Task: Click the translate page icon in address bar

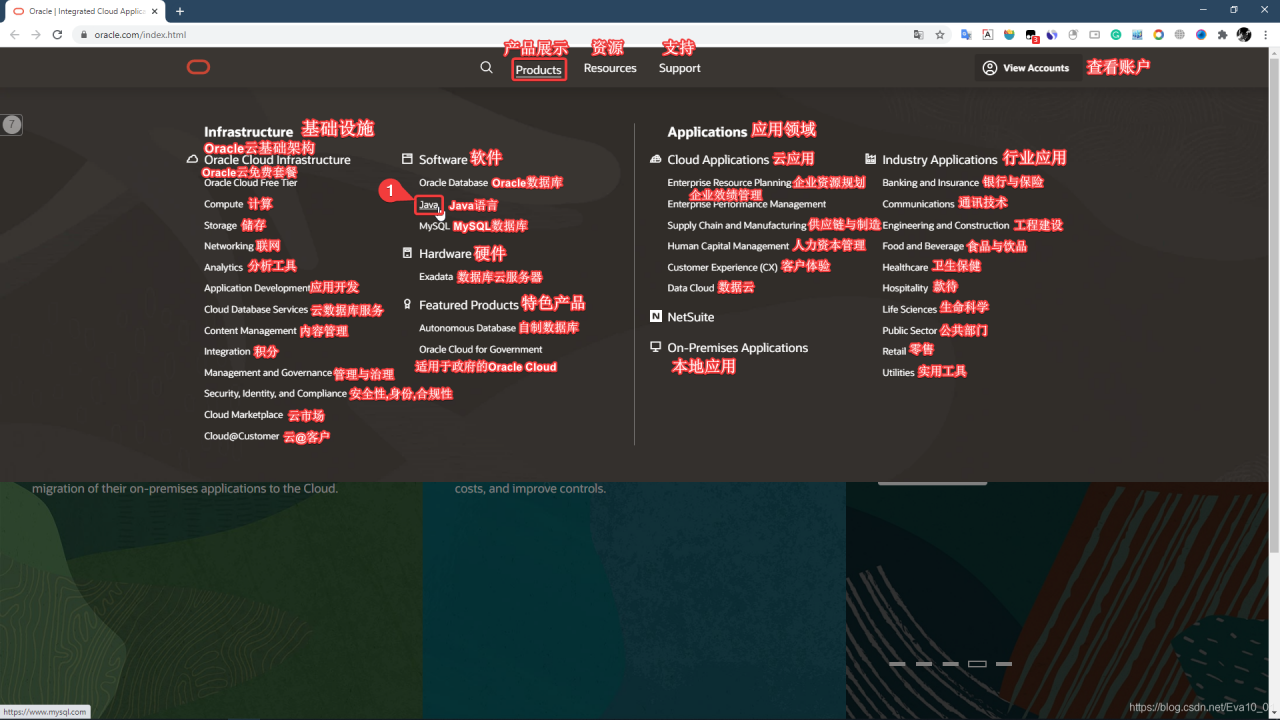Action: point(918,34)
